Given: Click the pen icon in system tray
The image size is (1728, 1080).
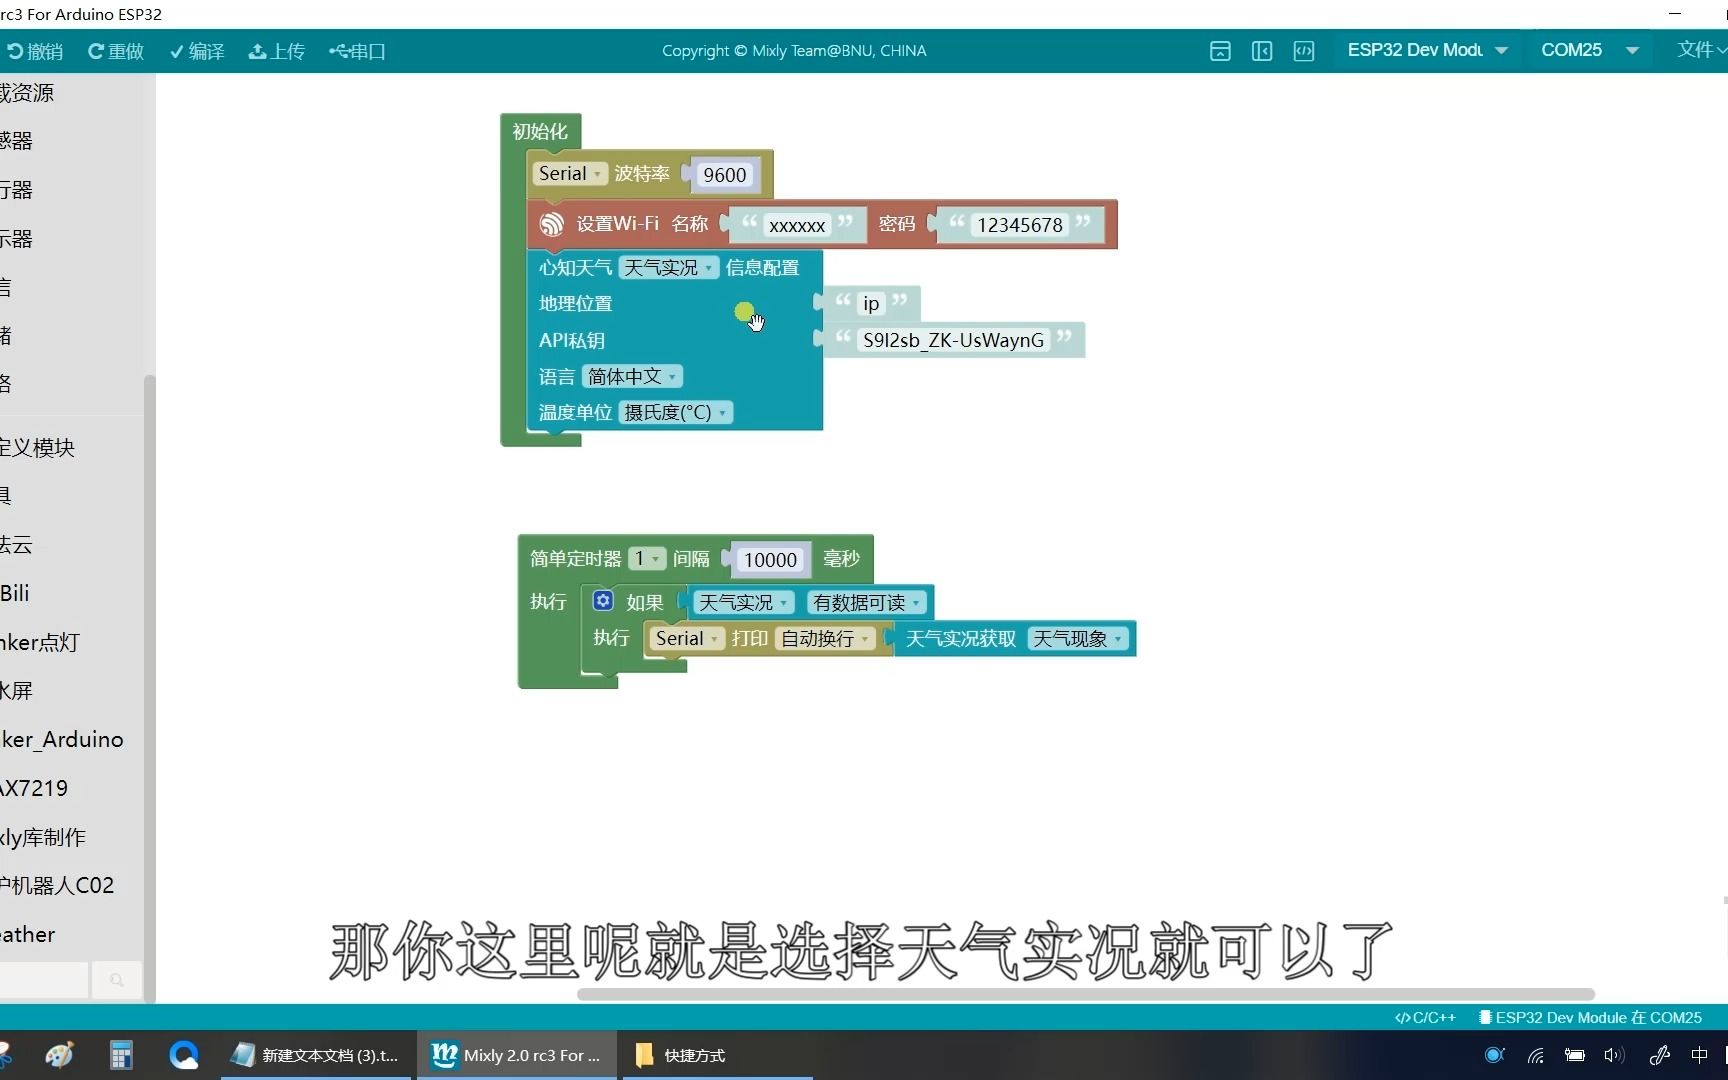Looking at the screenshot, I should click(1660, 1055).
